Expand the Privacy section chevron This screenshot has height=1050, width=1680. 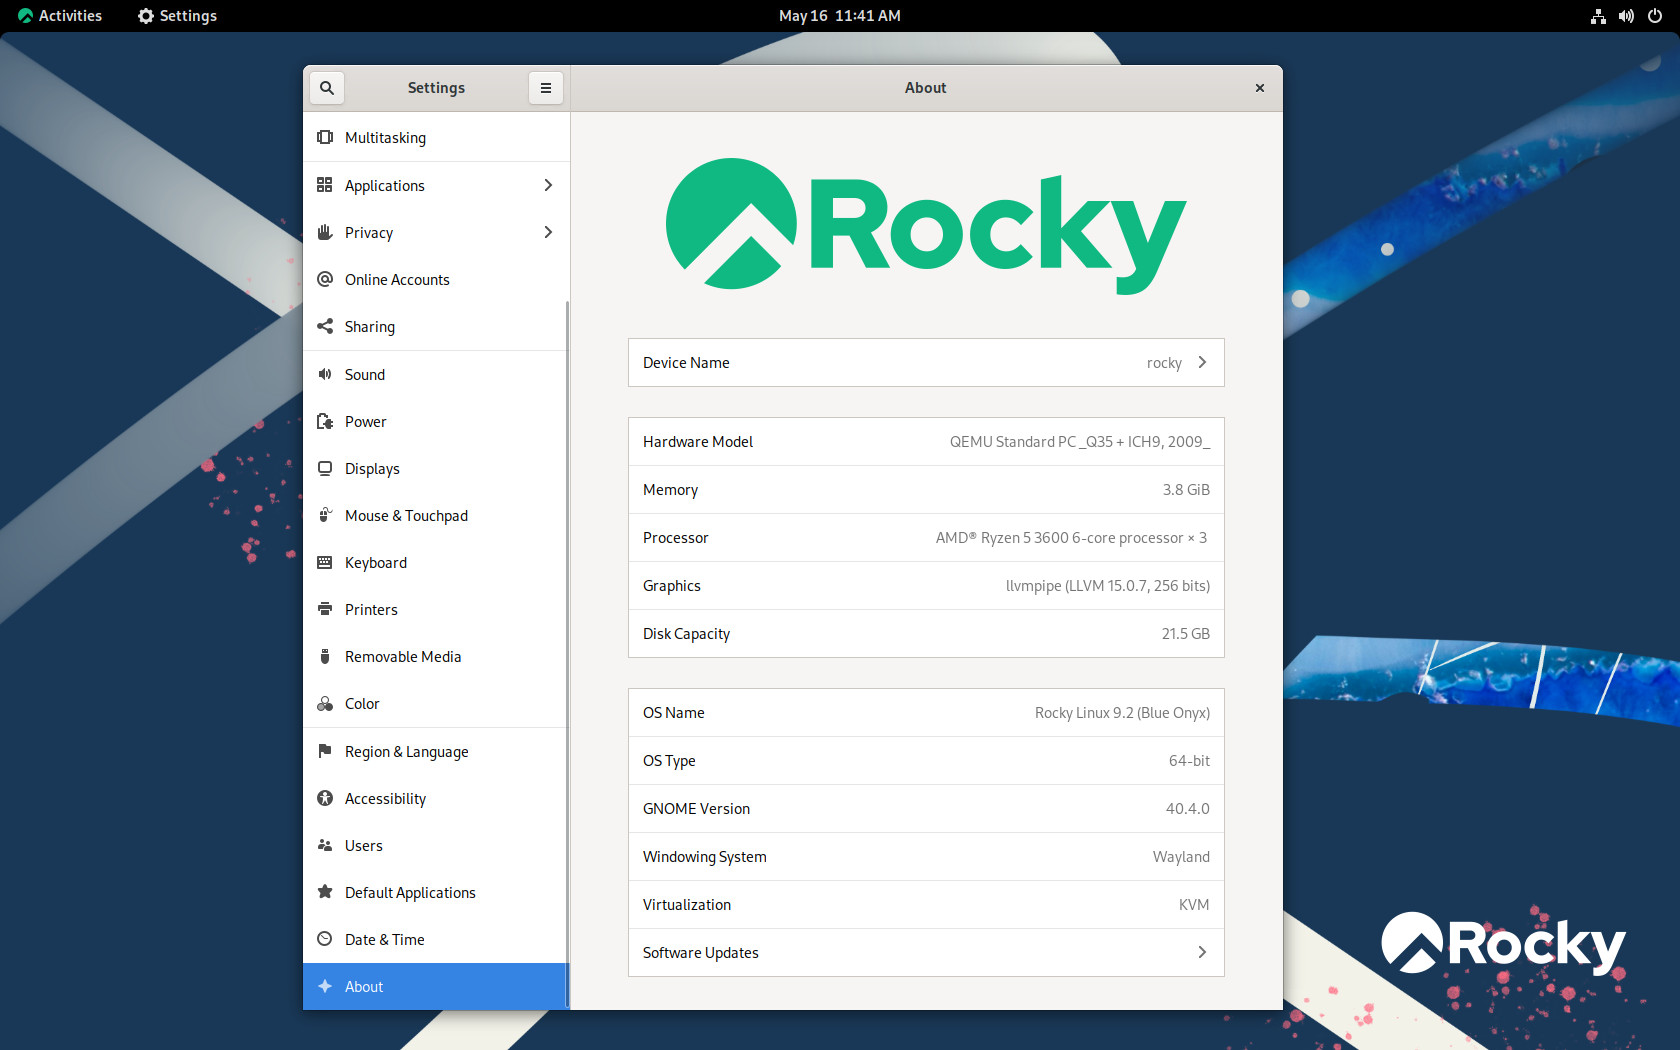tap(548, 232)
